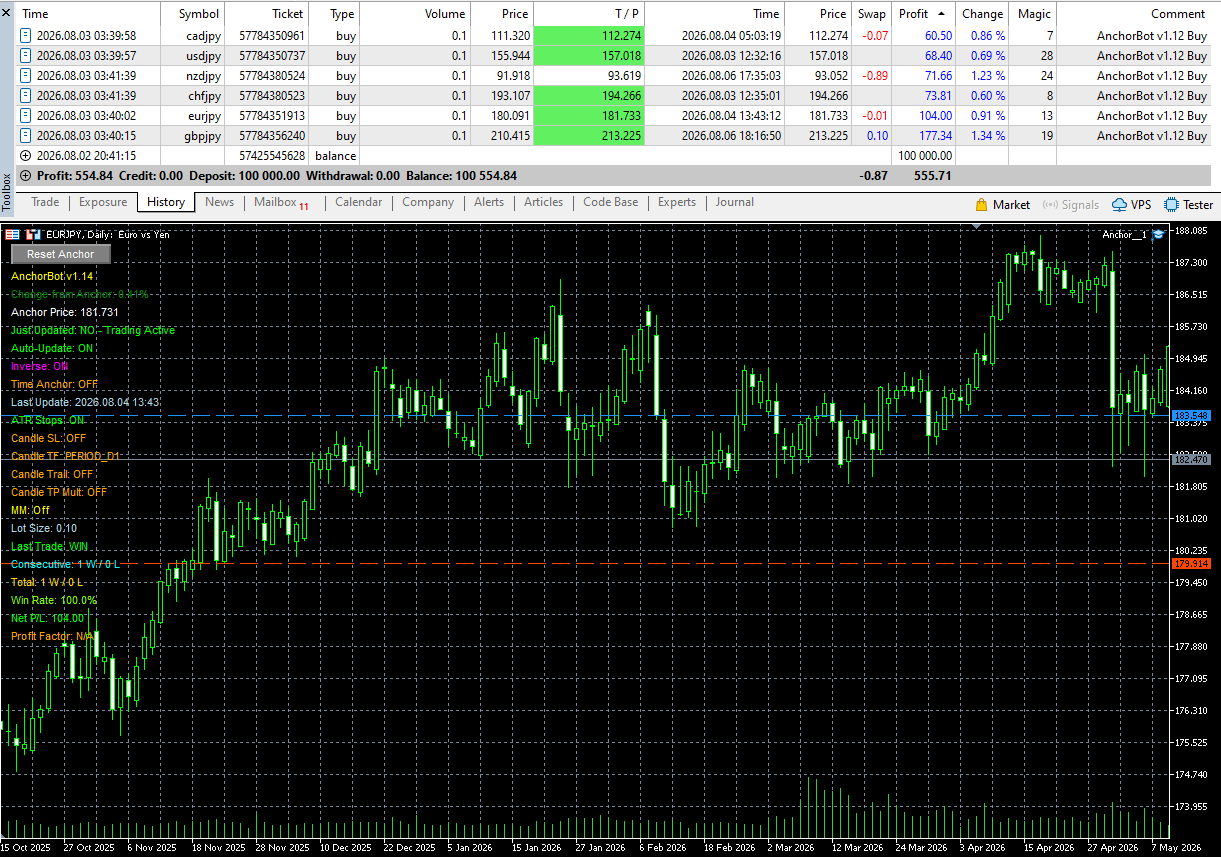Click the green T/P cell 112.274
The height and width of the screenshot is (857, 1221).
coord(590,35)
